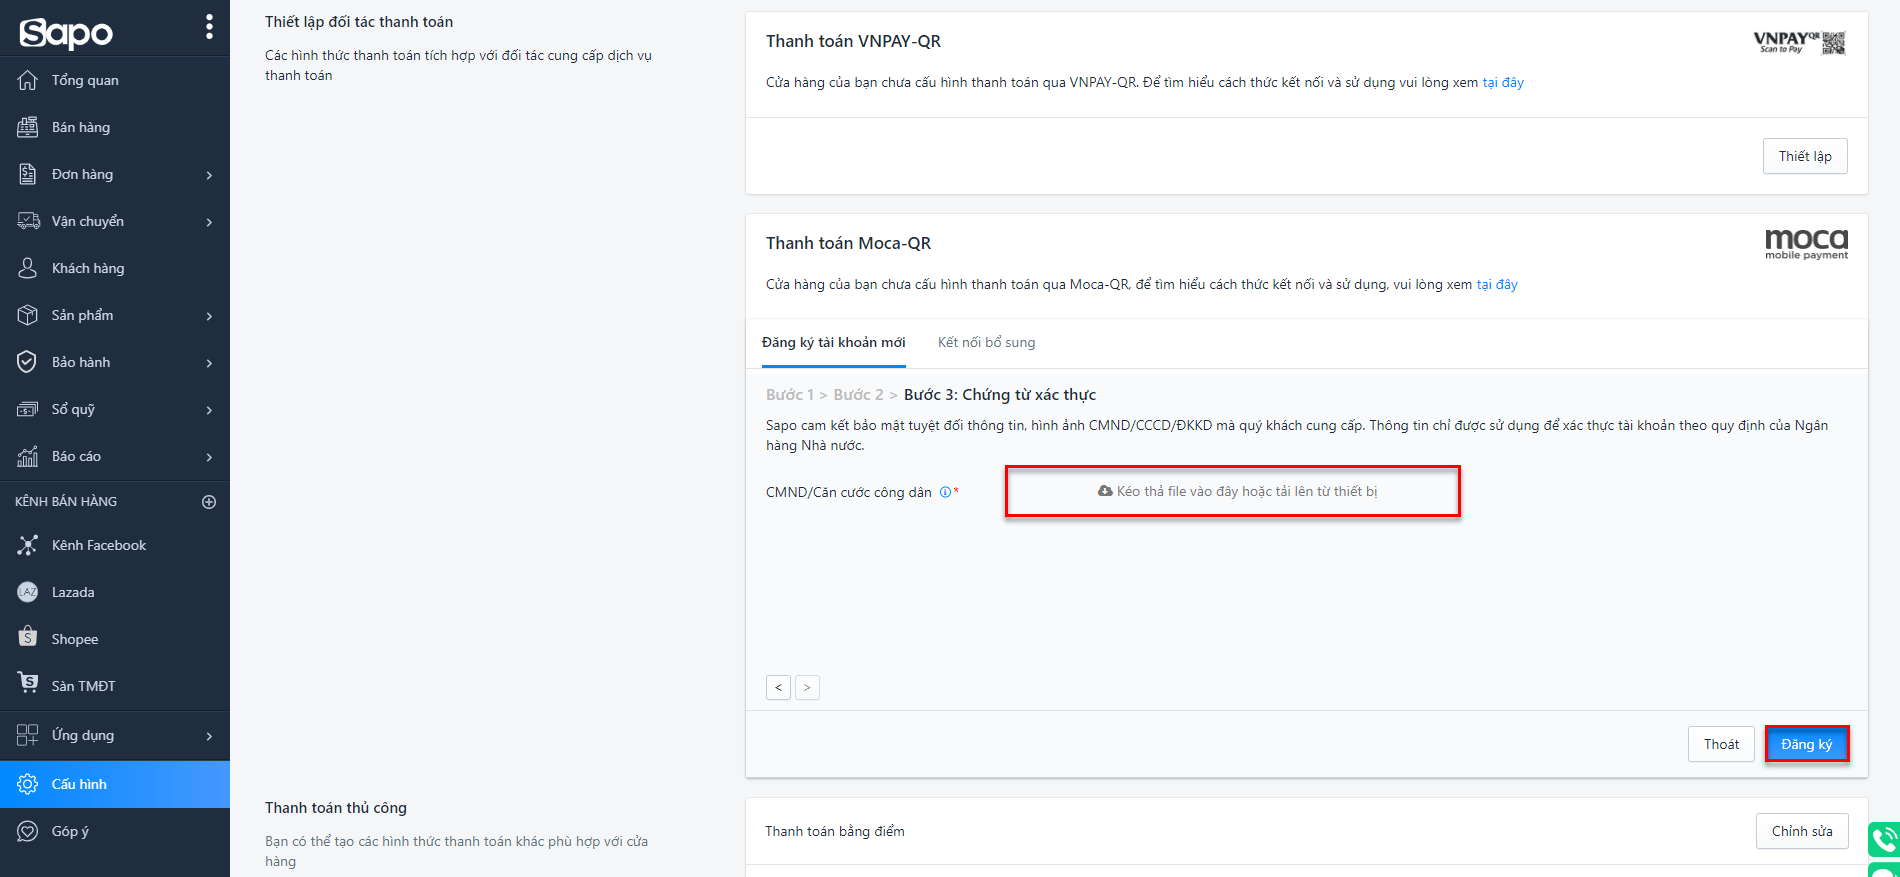Open Bán hàng from the sidebar icon
The image size is (1900, 877).
28,127
